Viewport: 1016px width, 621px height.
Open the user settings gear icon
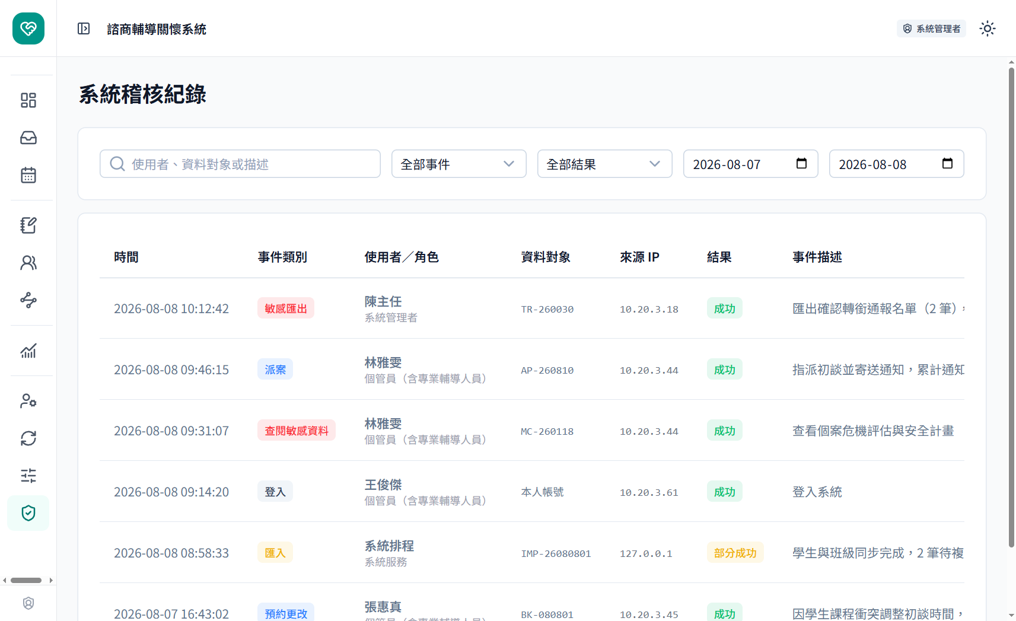[x=29, y=401]
